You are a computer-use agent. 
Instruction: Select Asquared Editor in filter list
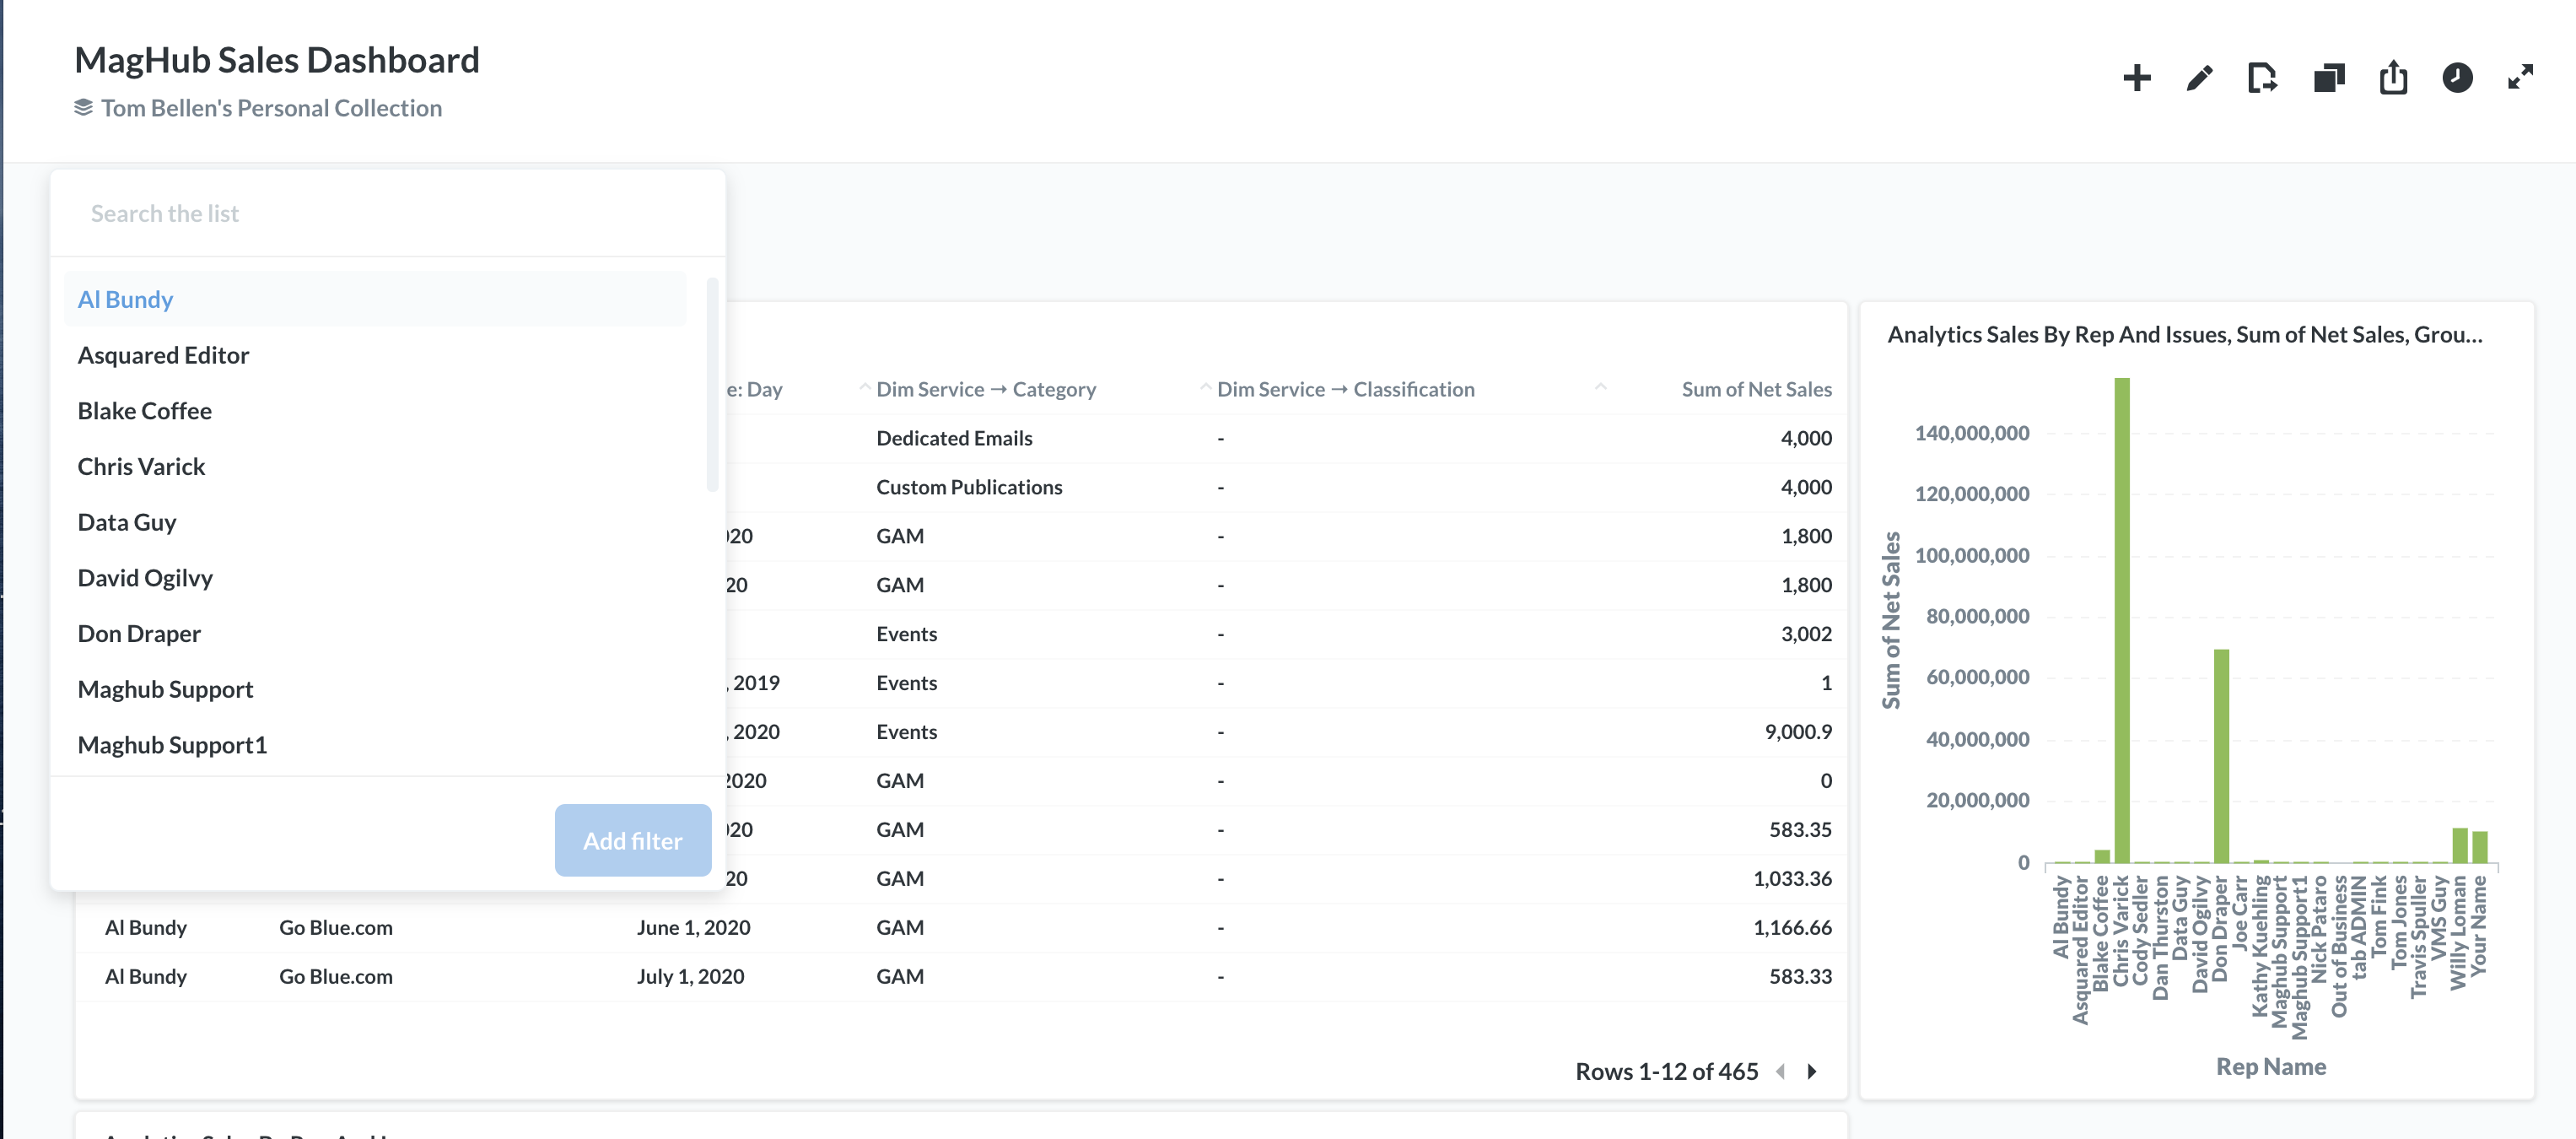(375, 355)
